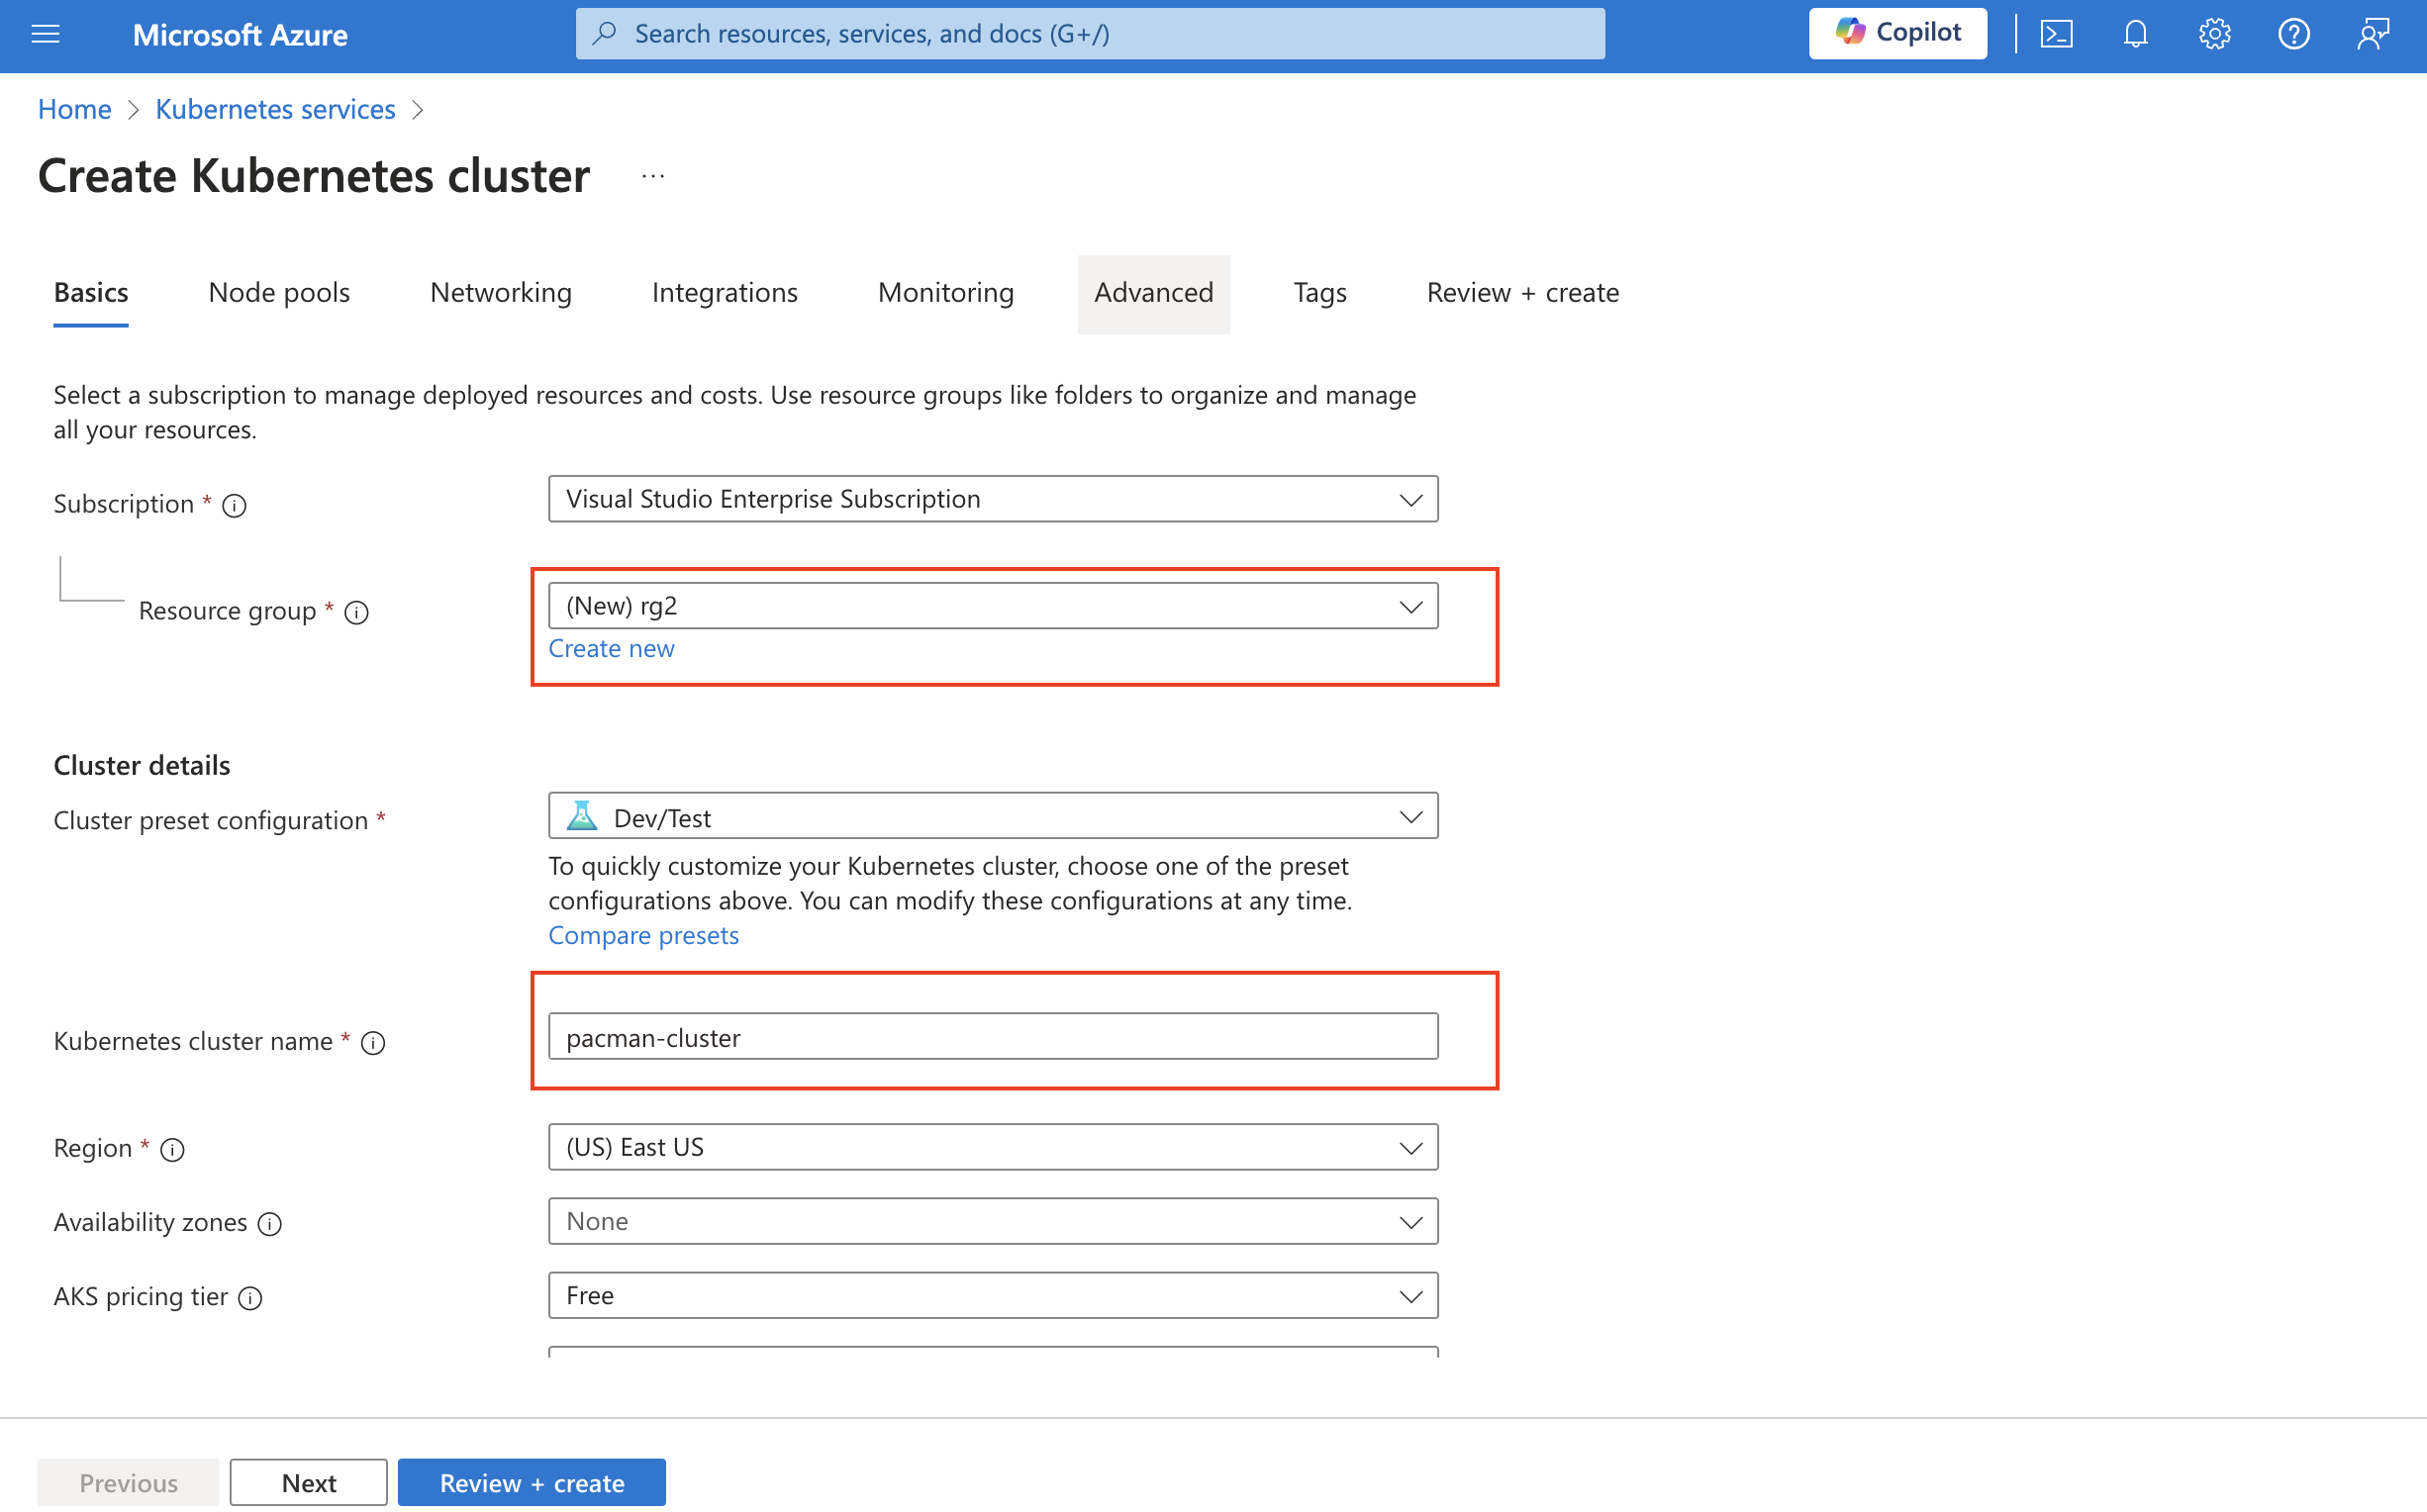Show Subscription info tooltip icon
Viewport: 2427px width, 1512px height.
pyautogui.click(x=234, y=505)
